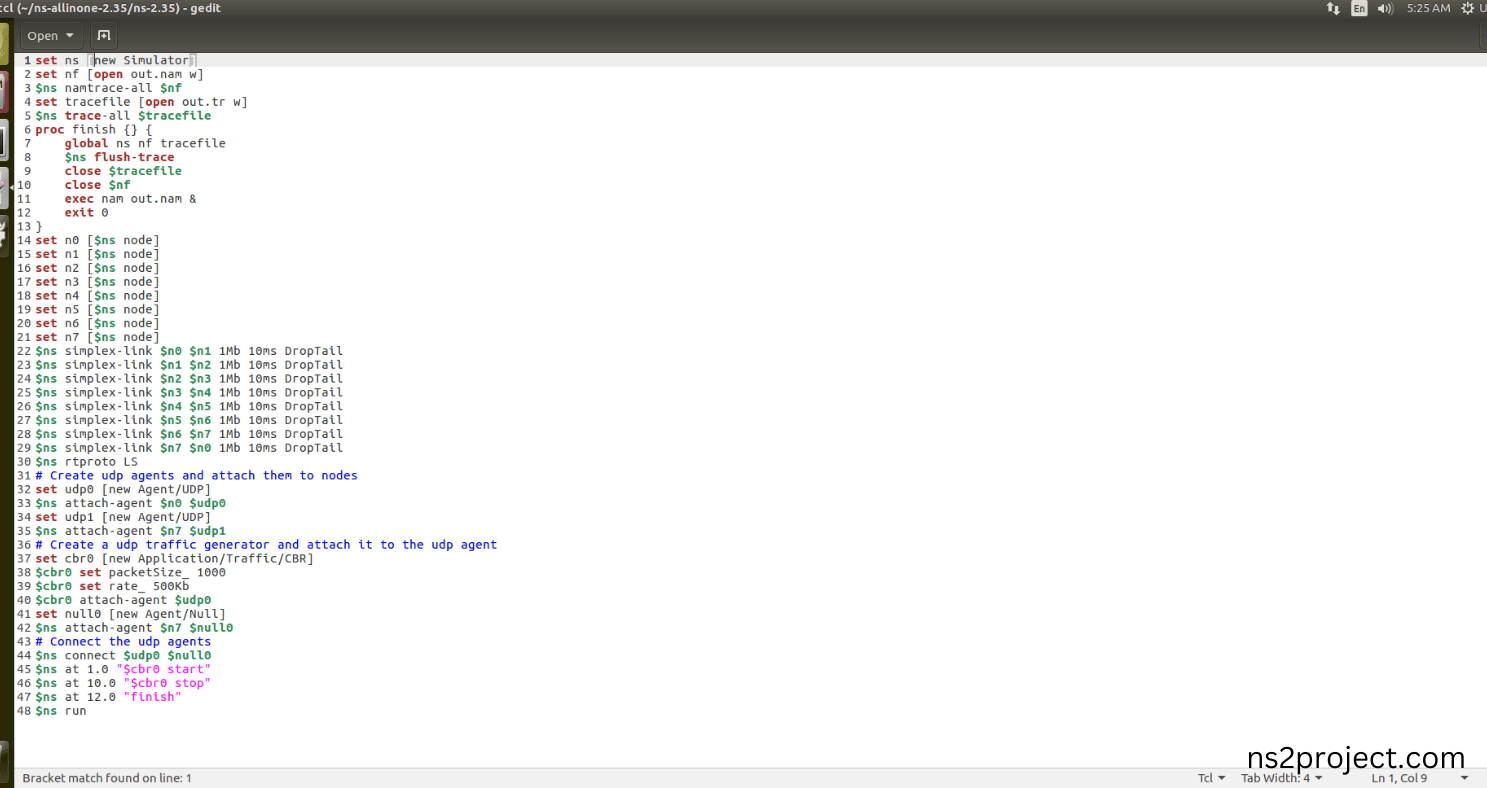Click line '$ns namtrace-all $nf'
The width and height of the screenshot is (1487, 788).
108,88
